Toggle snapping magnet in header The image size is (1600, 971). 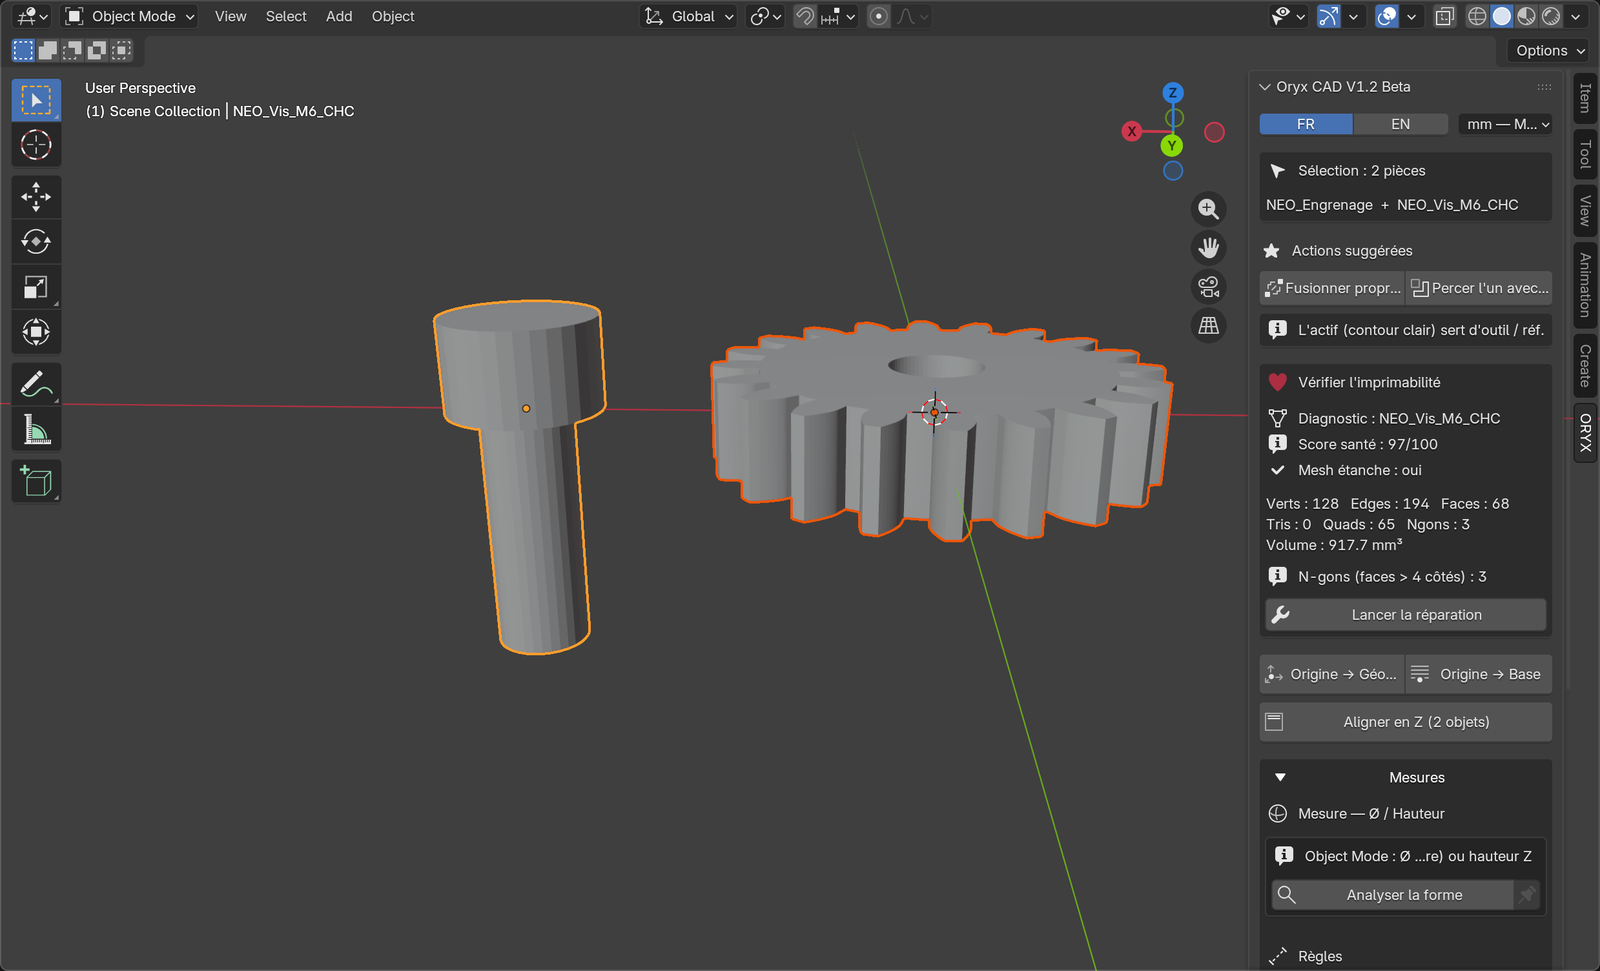(805, 16)
